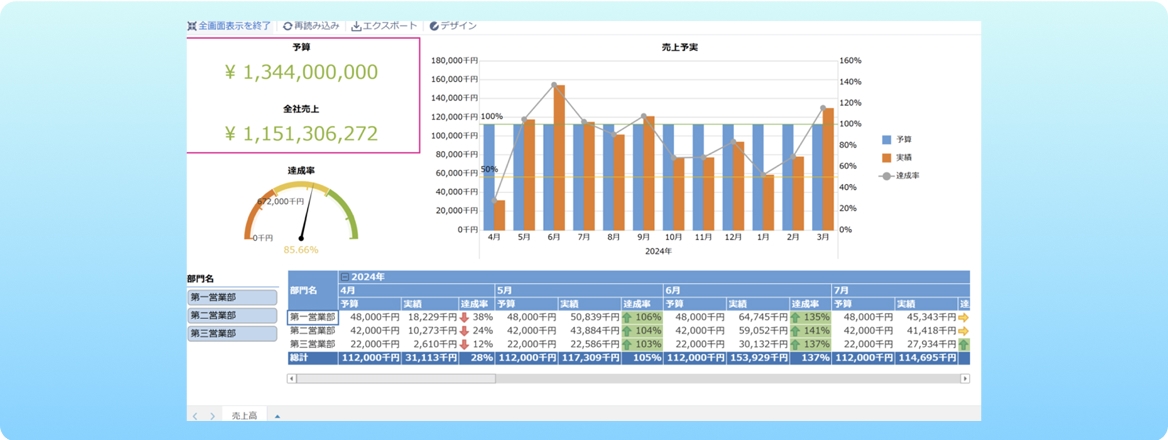Open the sheet list triangle
Image resolution: width=1168 pixels, height=440 pixels.
[277, 416]
